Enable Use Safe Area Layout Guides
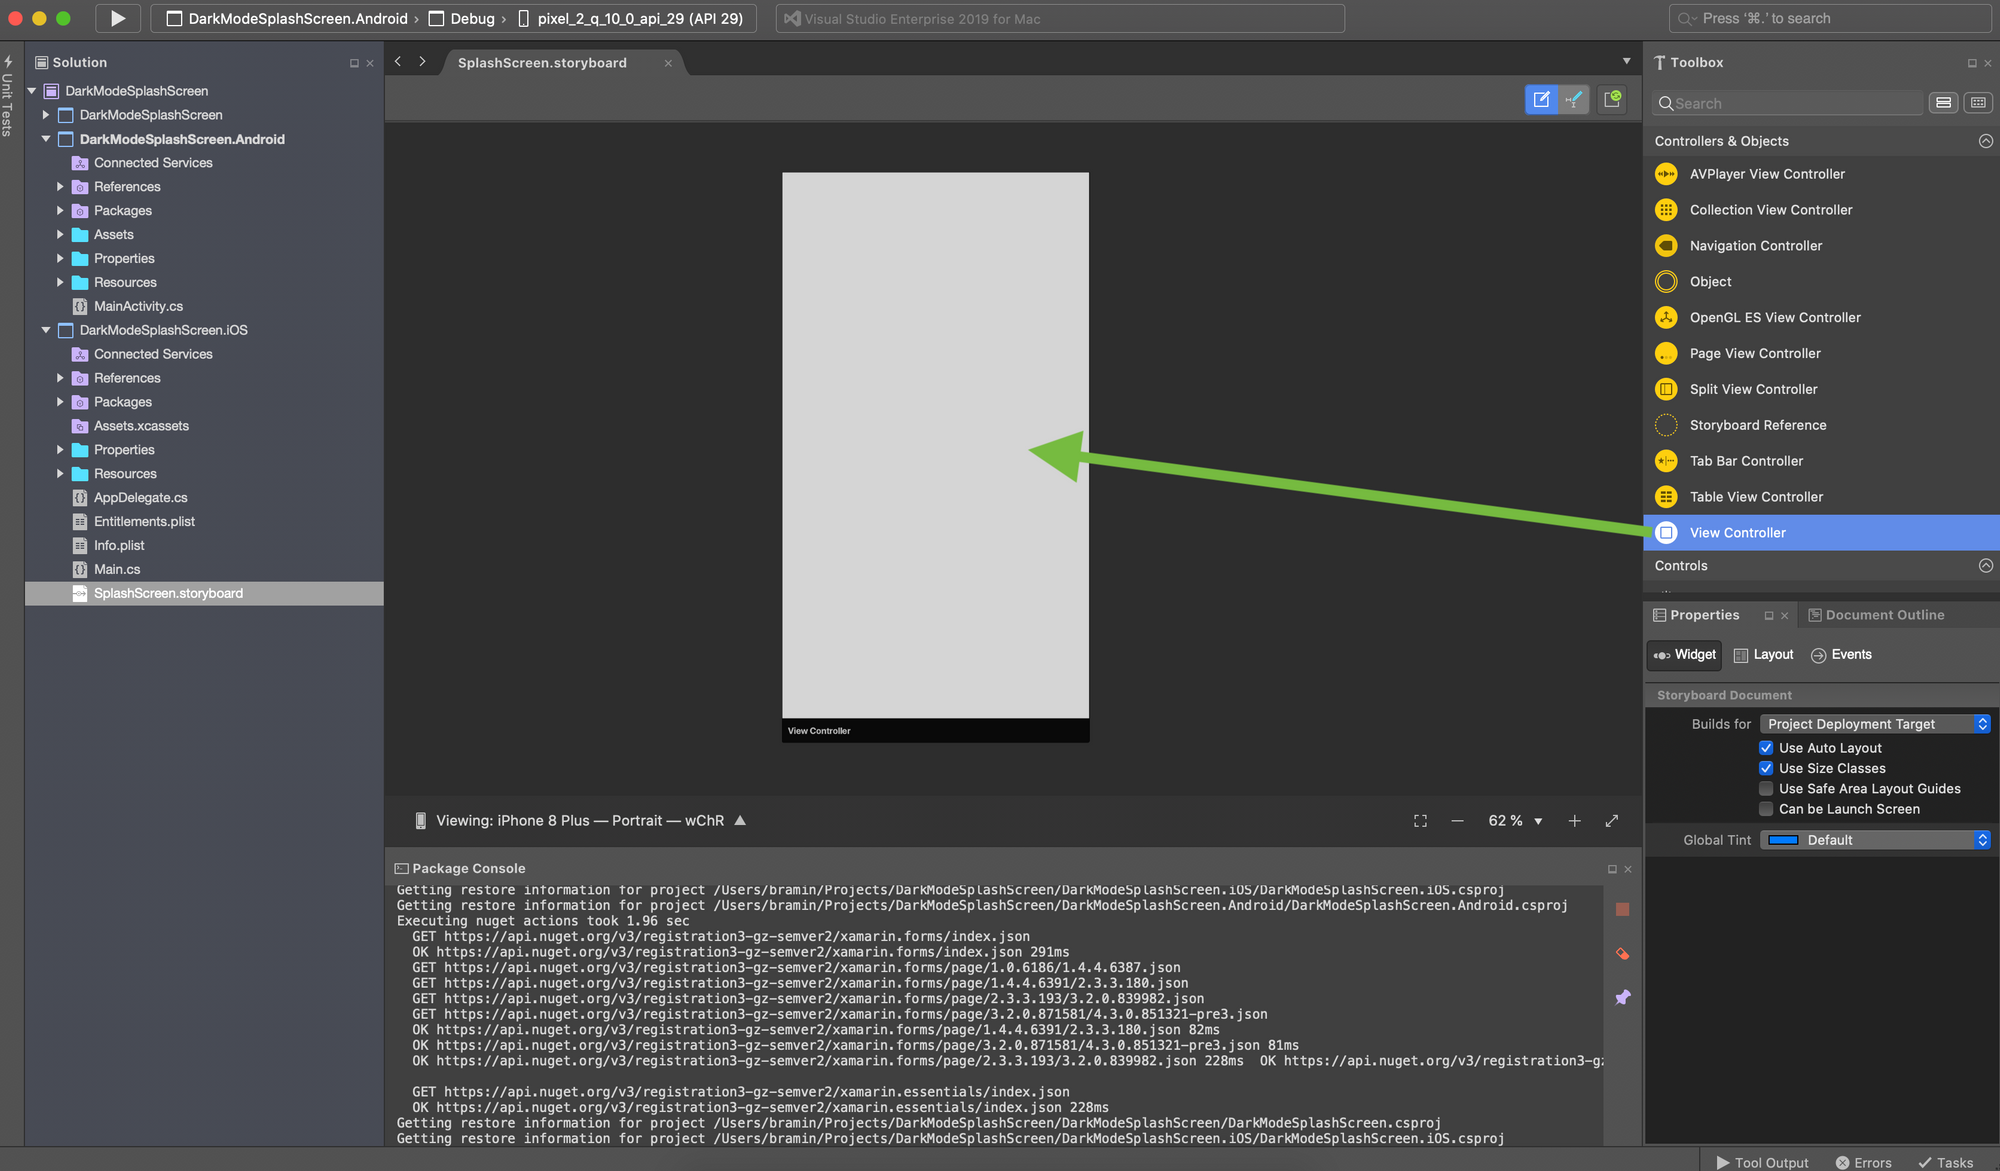Screen dimensions: 2000x1171 [x=1766, y=789]
